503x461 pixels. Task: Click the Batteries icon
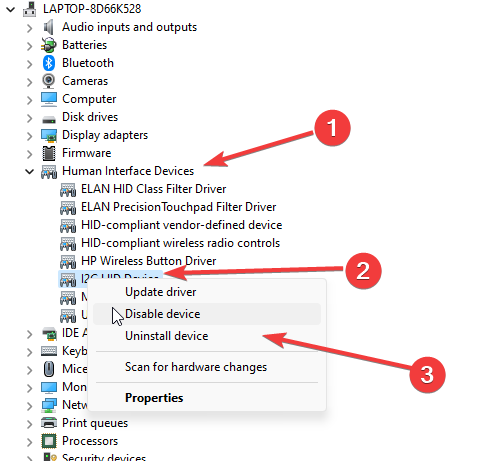click(49, 45)
